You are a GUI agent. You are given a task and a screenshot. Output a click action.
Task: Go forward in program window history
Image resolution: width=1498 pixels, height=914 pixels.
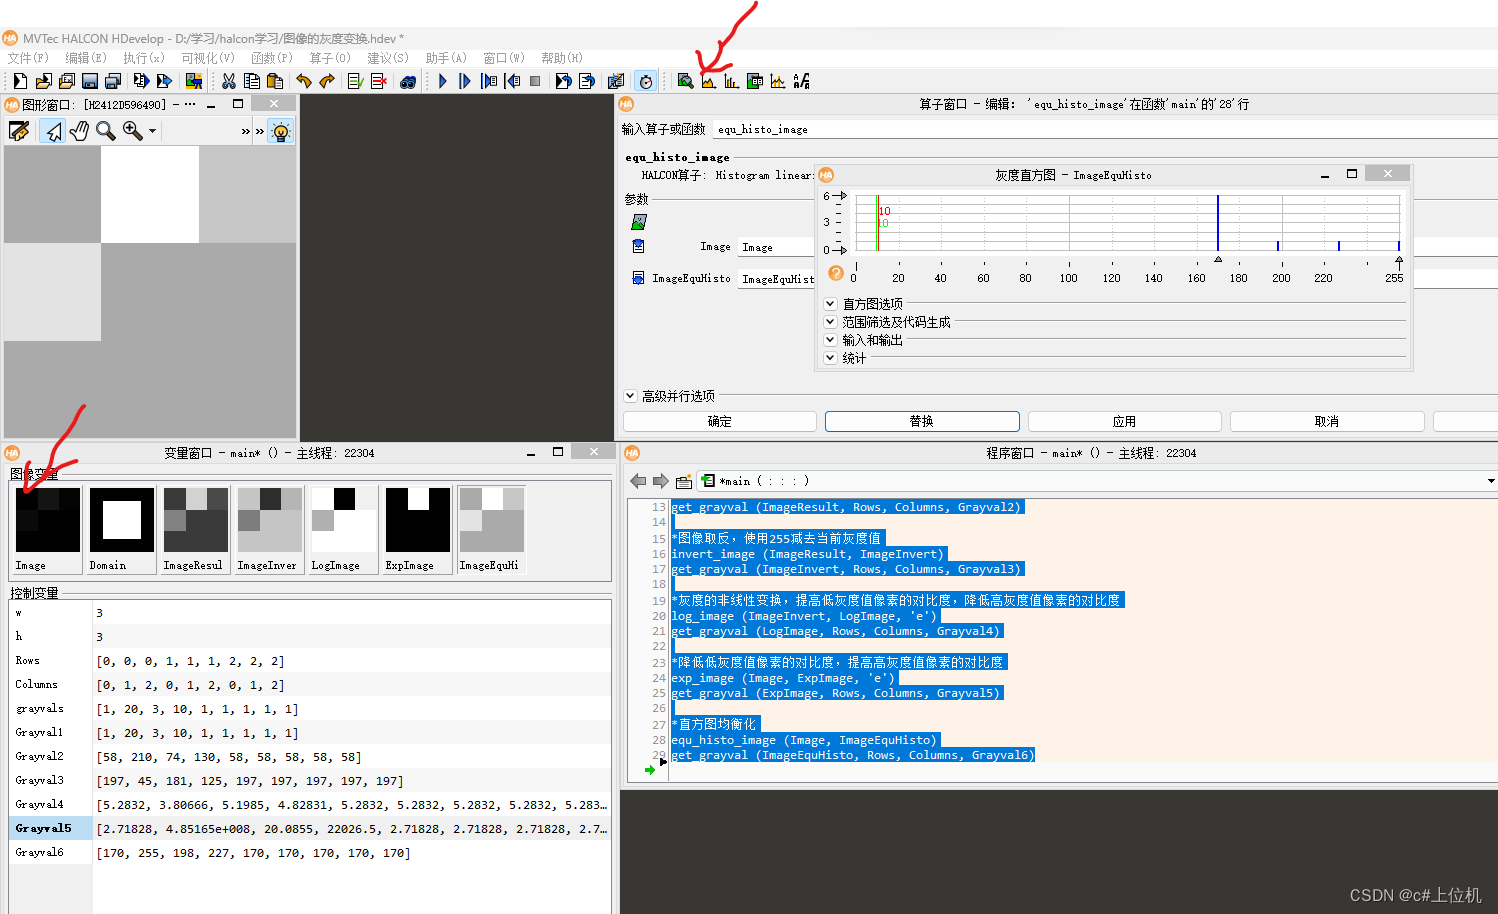point(660,481)
